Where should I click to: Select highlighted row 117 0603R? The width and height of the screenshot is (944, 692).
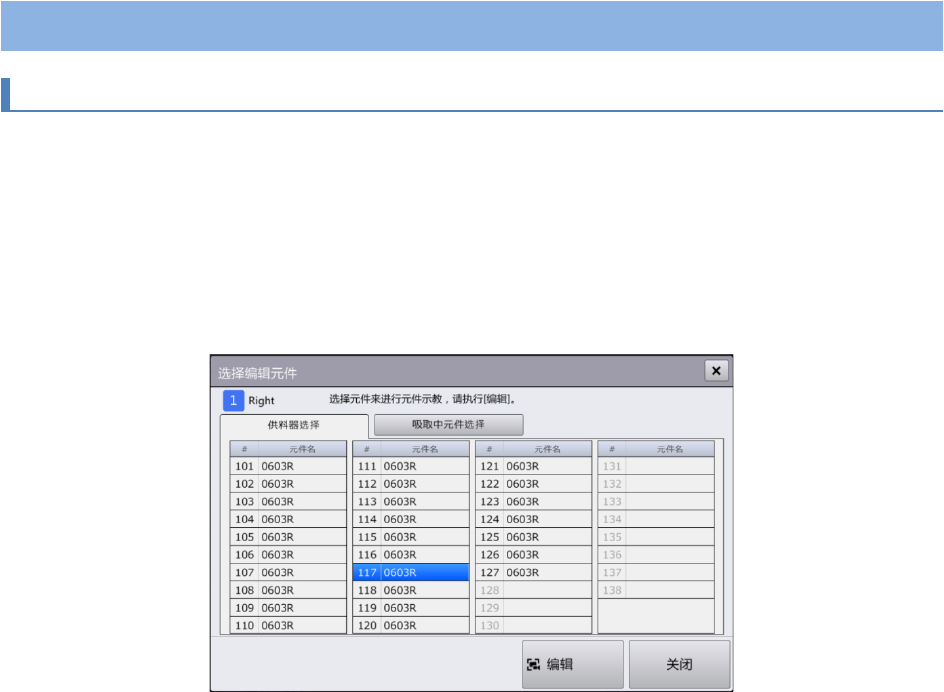tap(410, 572)
